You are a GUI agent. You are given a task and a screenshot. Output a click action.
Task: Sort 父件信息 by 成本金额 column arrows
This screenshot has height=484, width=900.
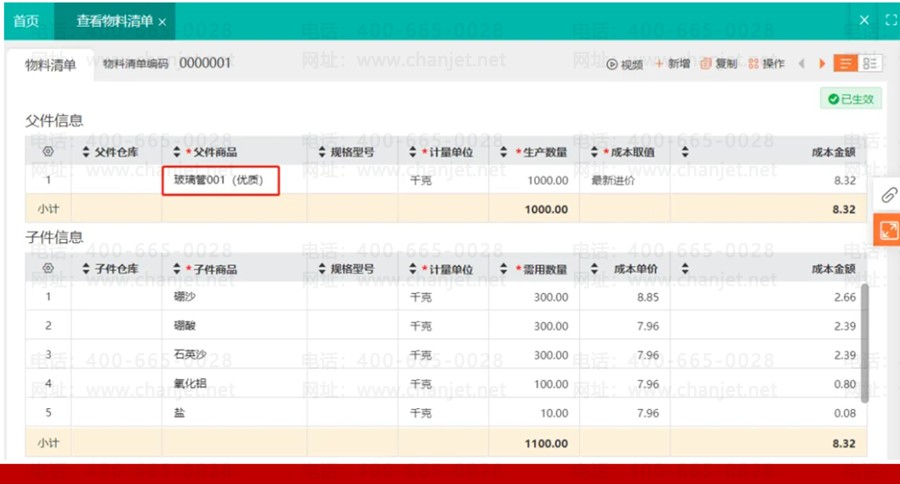point(685,152)
